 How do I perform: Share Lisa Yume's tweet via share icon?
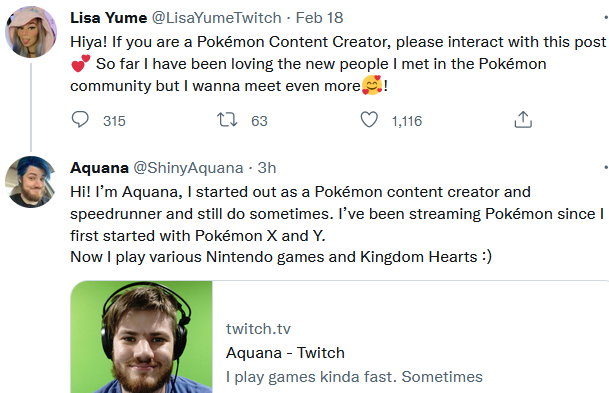(x=523, y=120)
